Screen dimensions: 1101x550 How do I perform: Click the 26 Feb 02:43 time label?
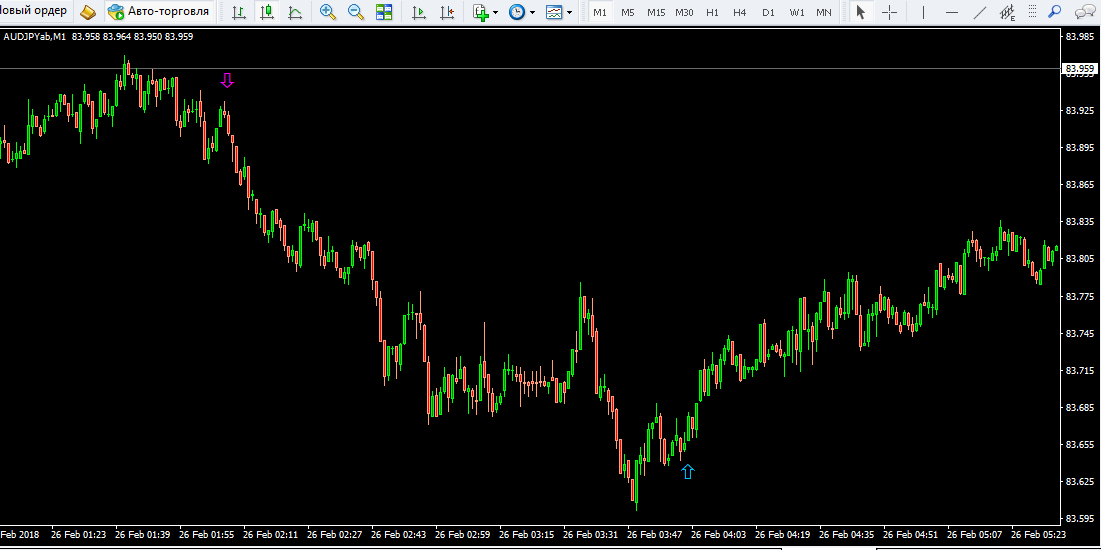pos(397,535)
